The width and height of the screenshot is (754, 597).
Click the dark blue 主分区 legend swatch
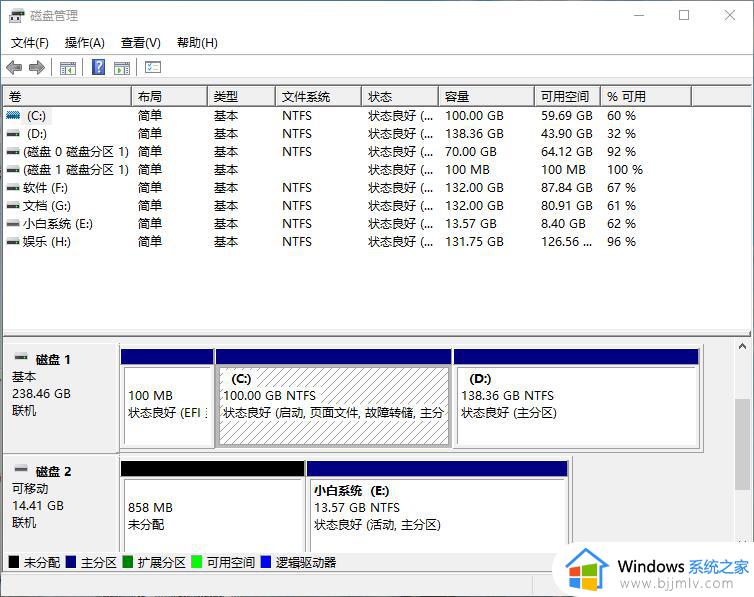coord(71,562)
